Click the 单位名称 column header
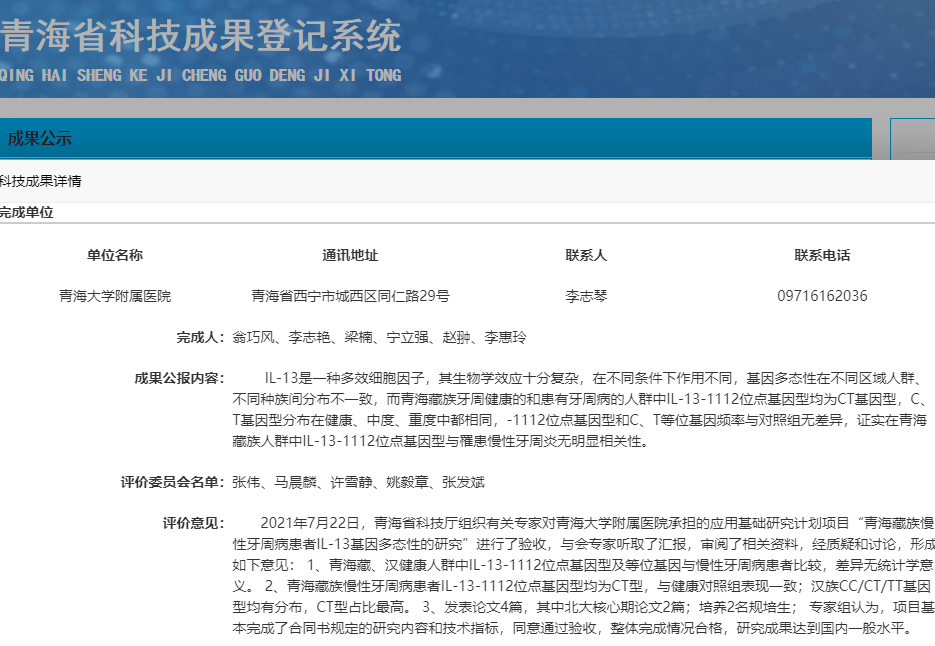Screen dimensions: 935x646 coord(115,255)
